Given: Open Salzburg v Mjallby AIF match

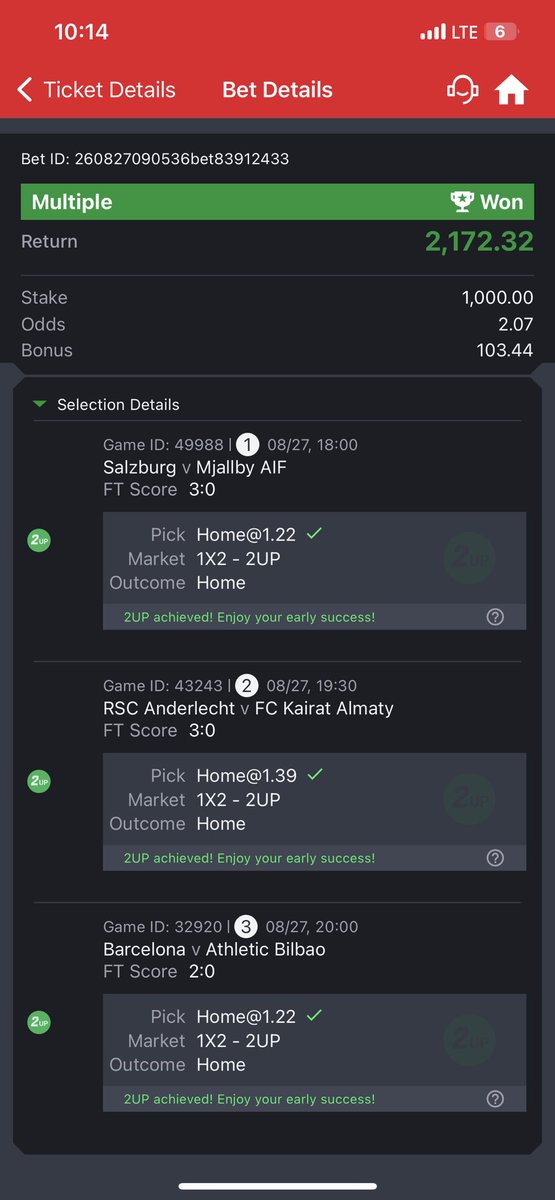Looking at the screenshot, I should pyautogui.click(x=195, y=467).
